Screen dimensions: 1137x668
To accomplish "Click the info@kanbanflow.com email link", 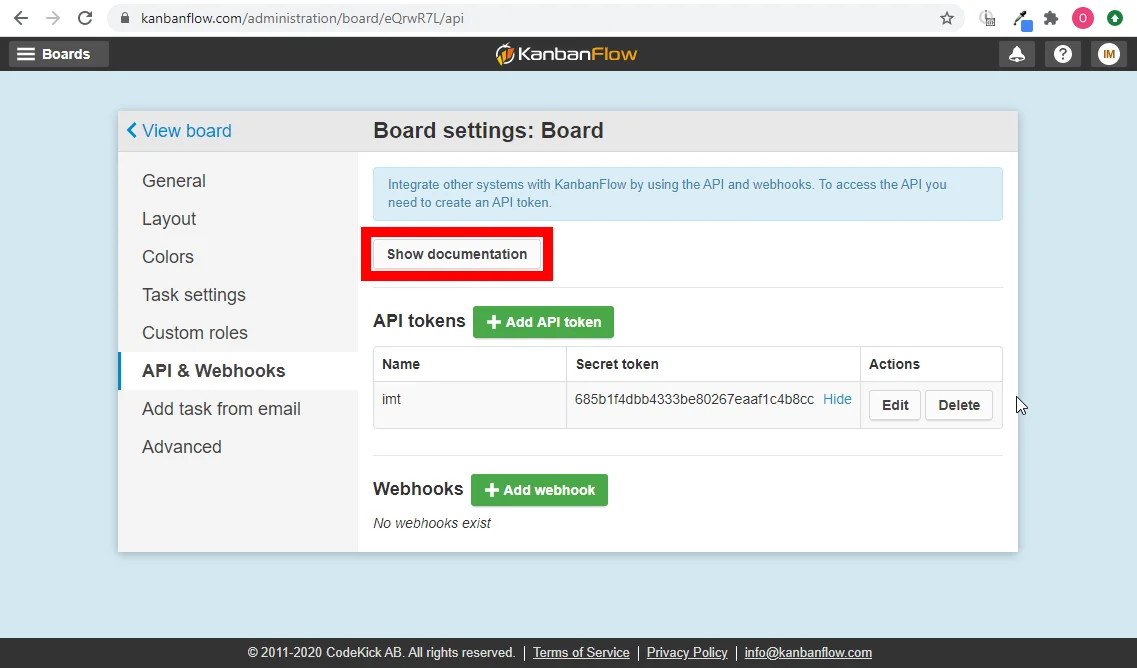I will pyautogui.click(x=808, y=653).
